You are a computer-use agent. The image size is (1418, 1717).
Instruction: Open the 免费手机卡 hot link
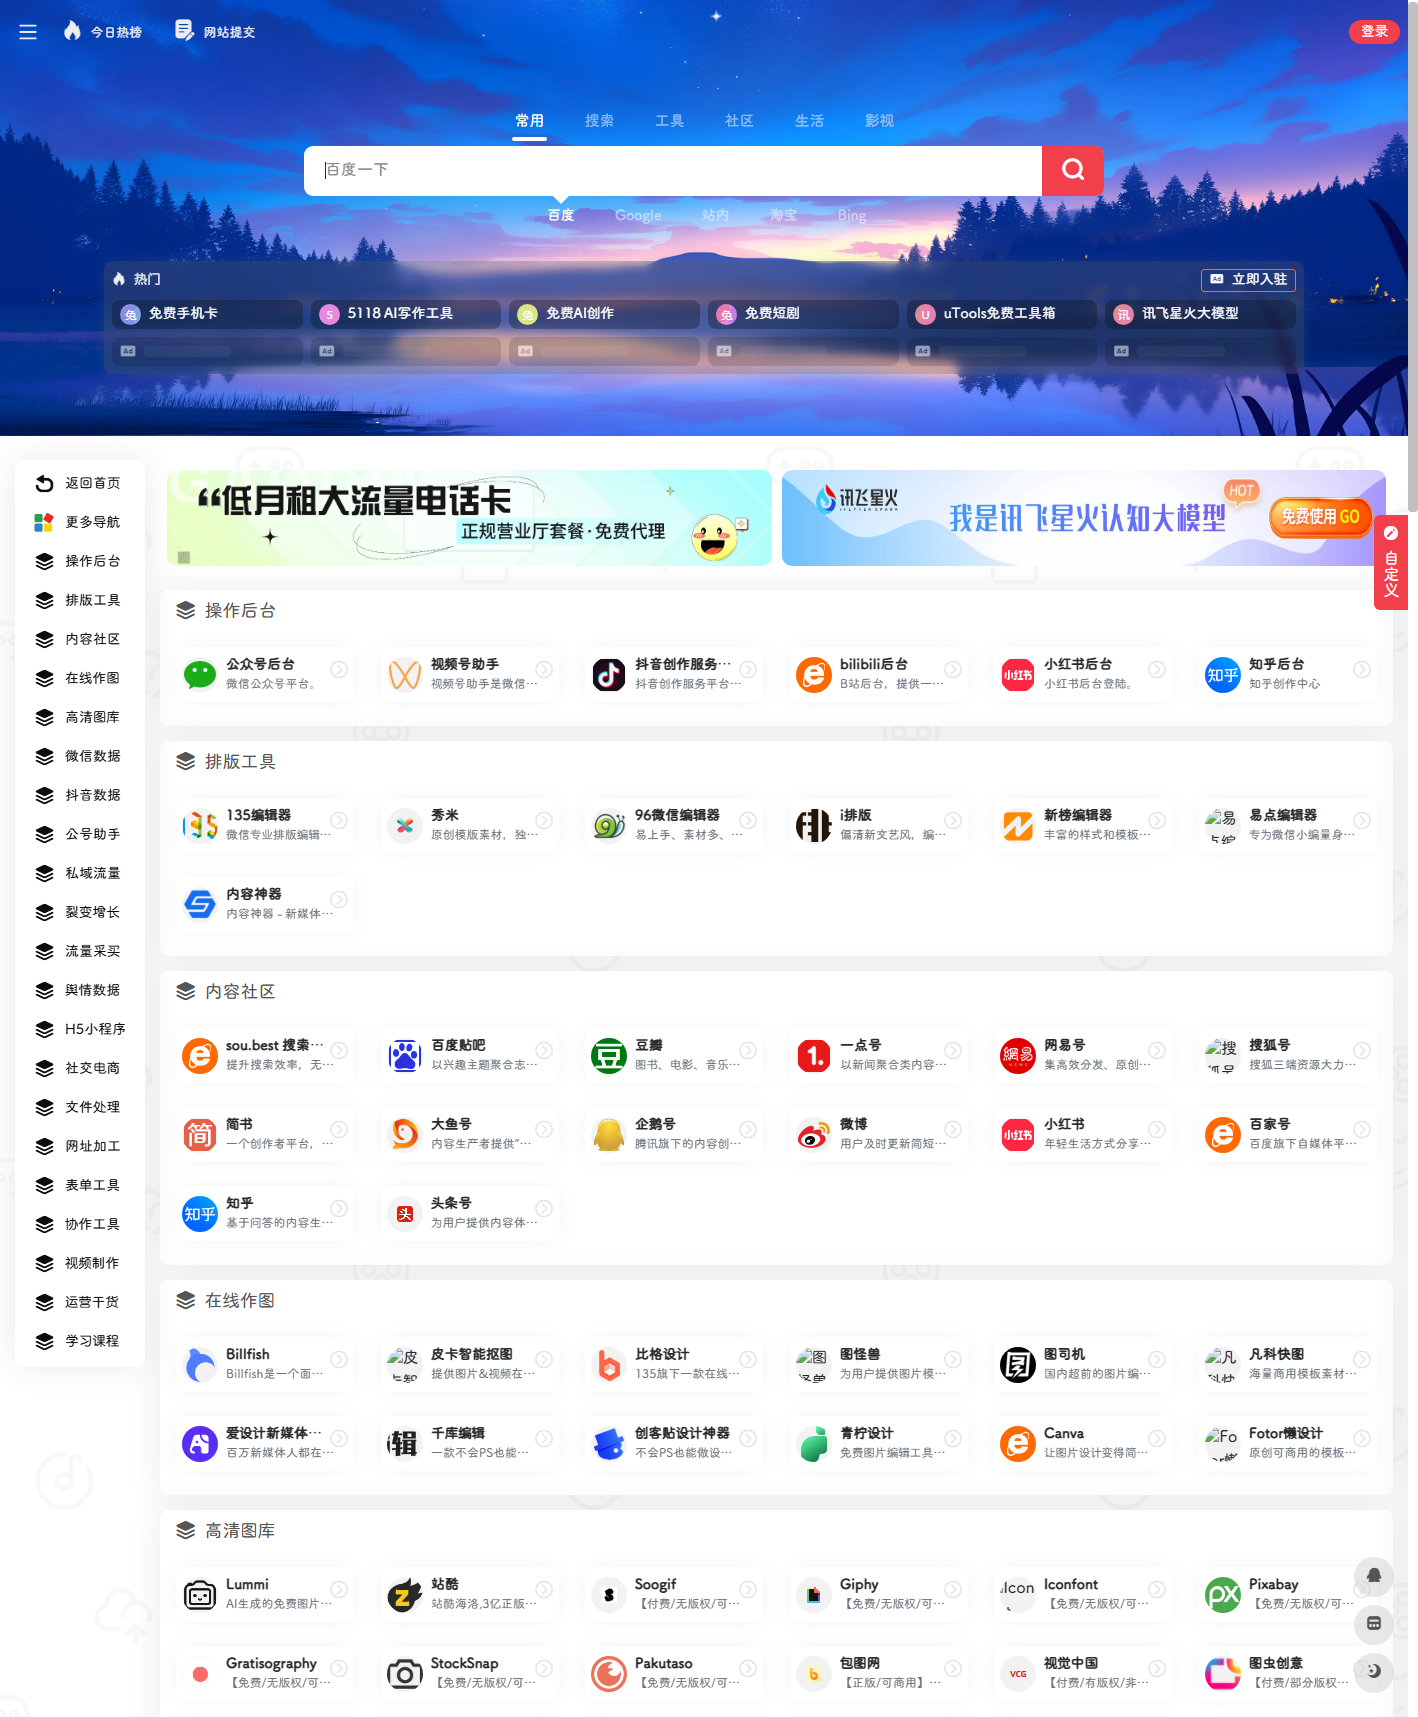pyautogui.click(x=208, y=314)
